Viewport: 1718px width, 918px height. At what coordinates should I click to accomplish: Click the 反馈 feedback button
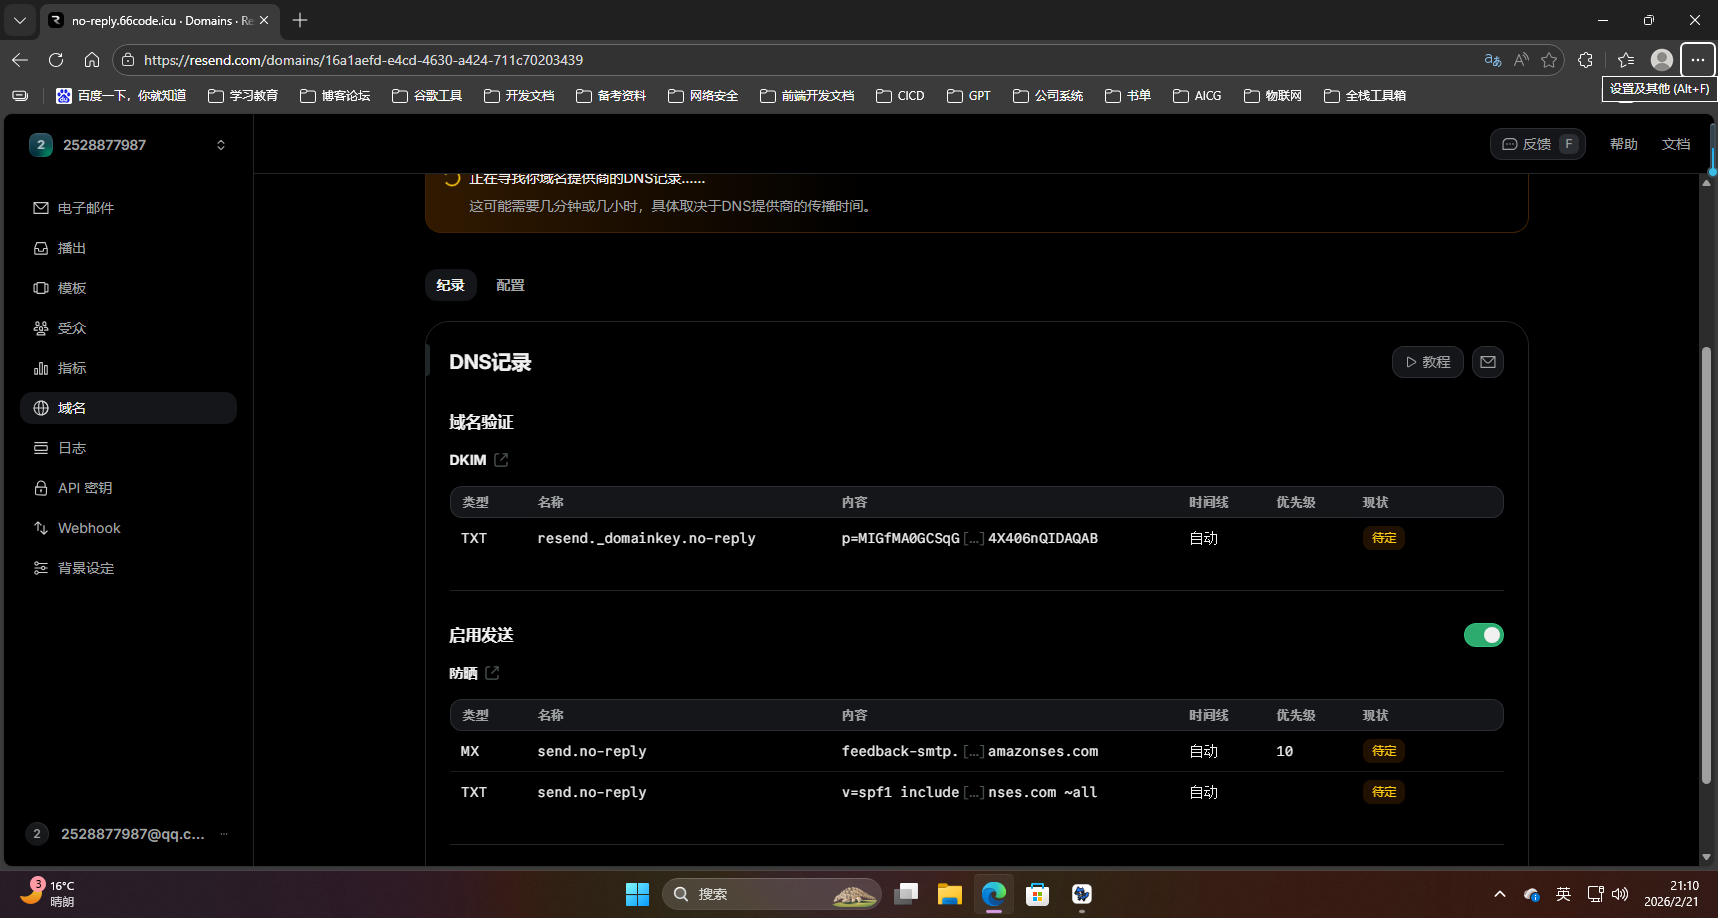pyautogui.click(x=1538, y=144)
